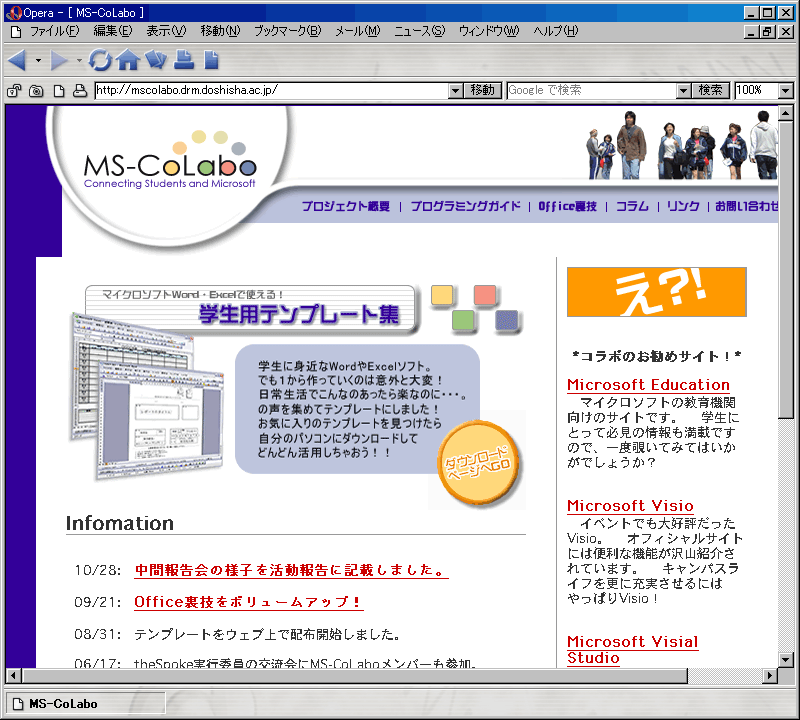Click the orange え?! banner

(657, 292)
